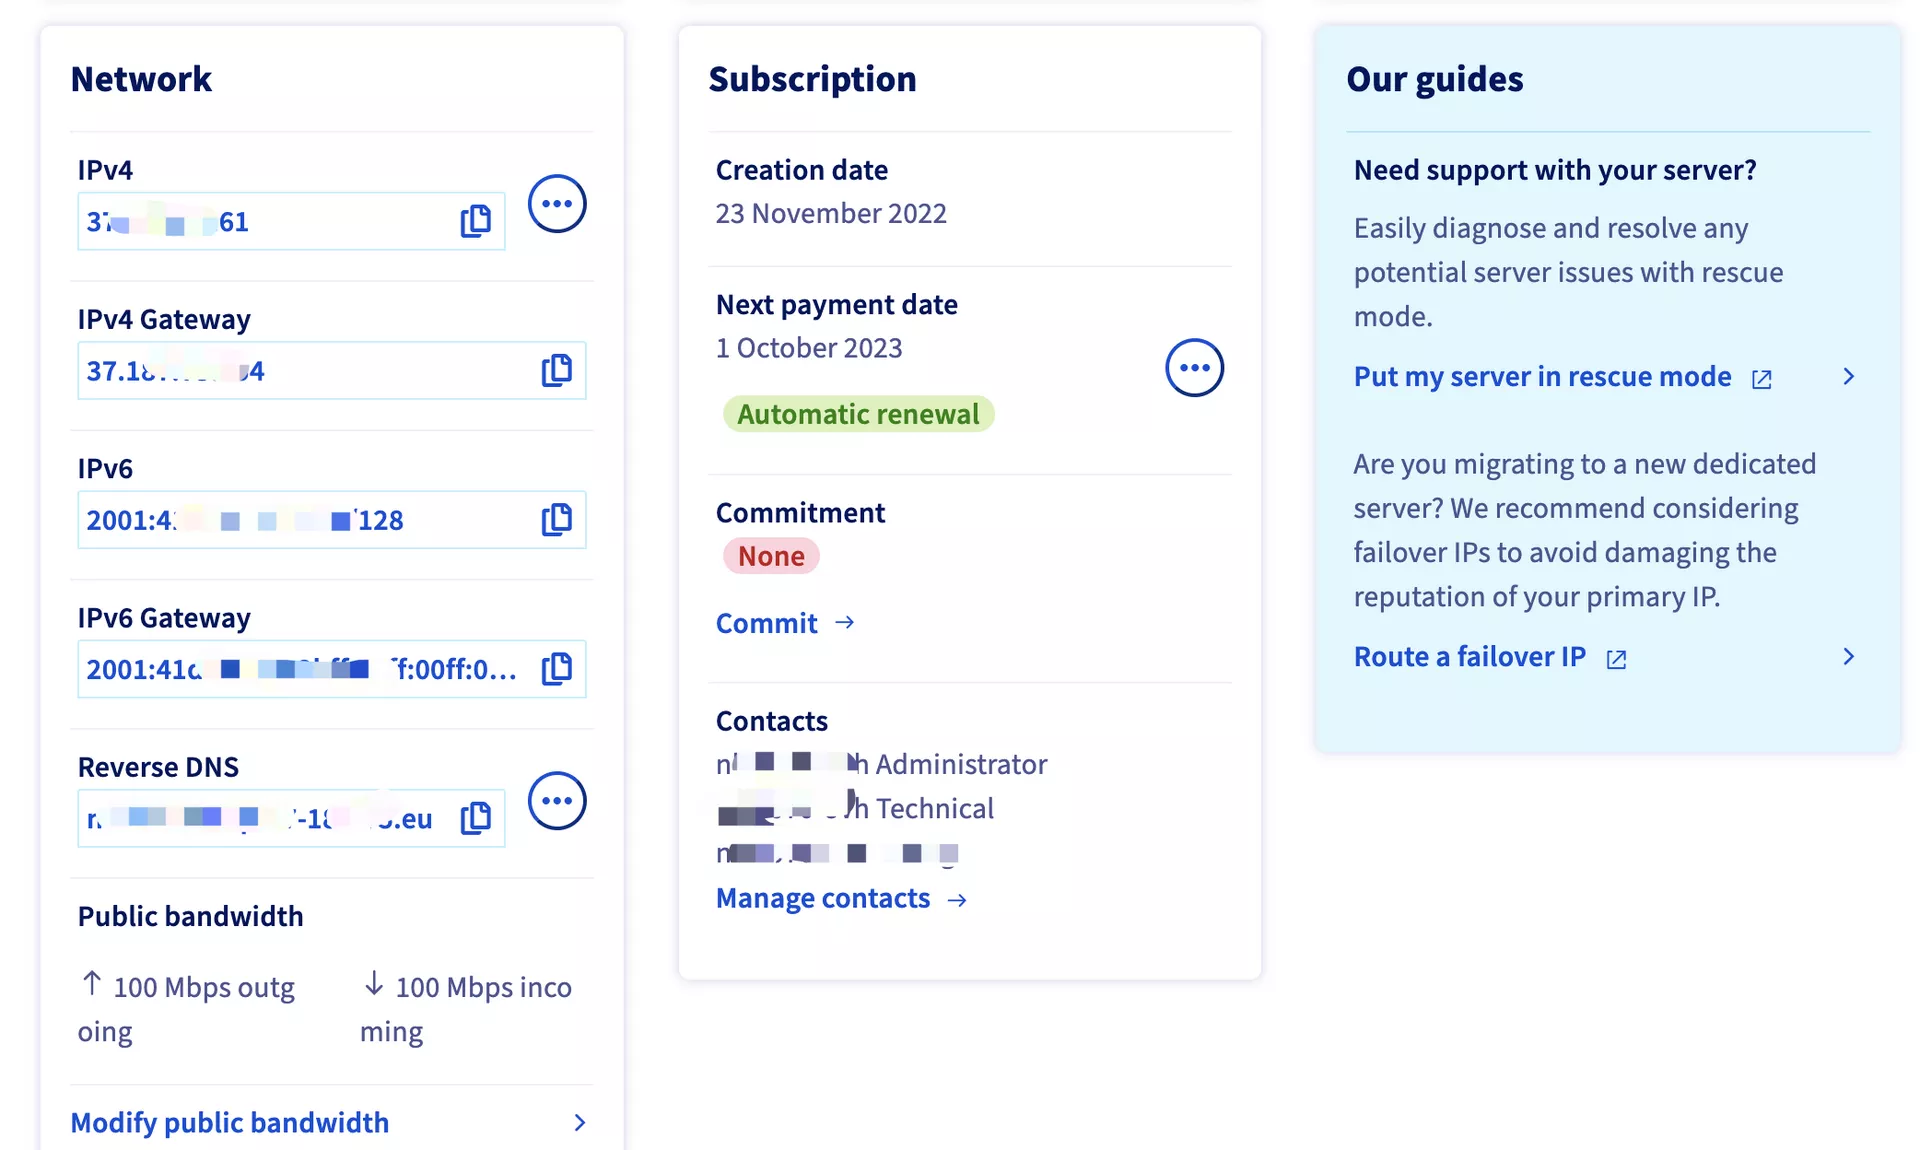Click the chevron next to Route a failover IP
The height and width of the screenshot is (1150, 1920).
tap(1848, 657)
